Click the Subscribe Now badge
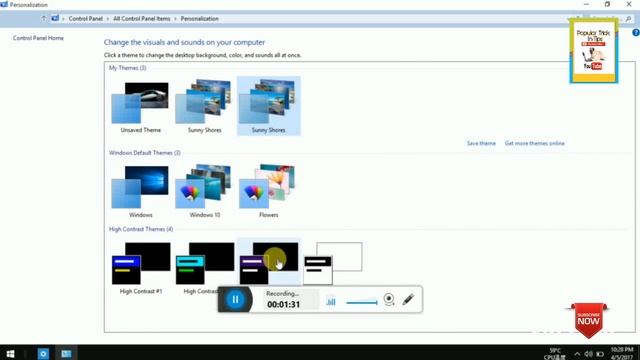640x360 pixels. click(x=588, y=320)
